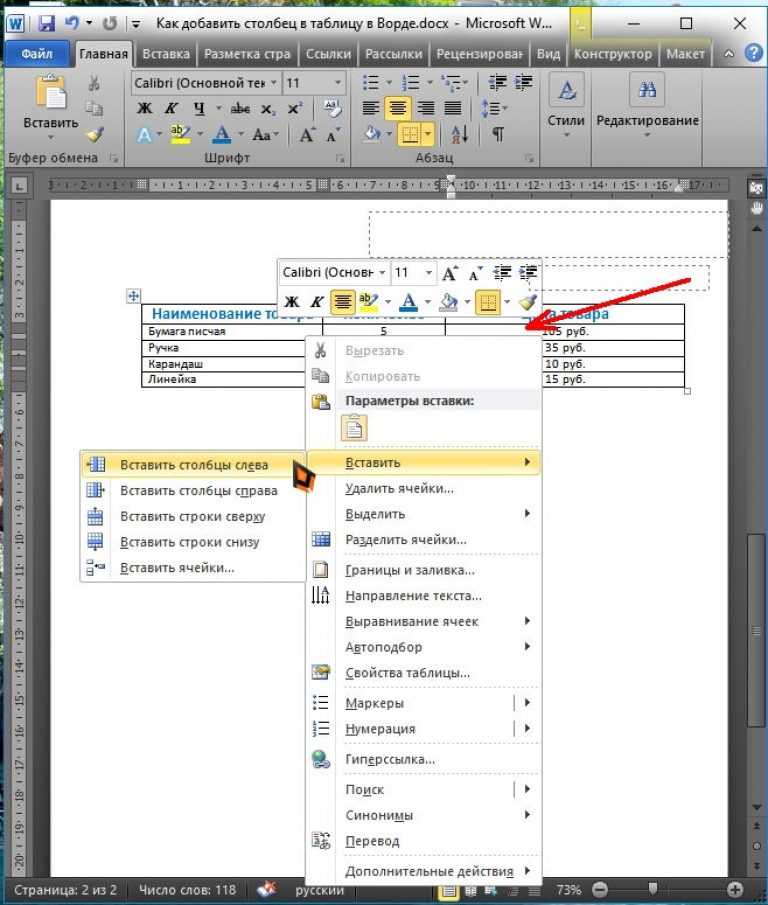Screen dimensions: 768x905
Task: Click the Clear Formatting icon in Font group
Action: pyautogui.click(x=332, y=108)
